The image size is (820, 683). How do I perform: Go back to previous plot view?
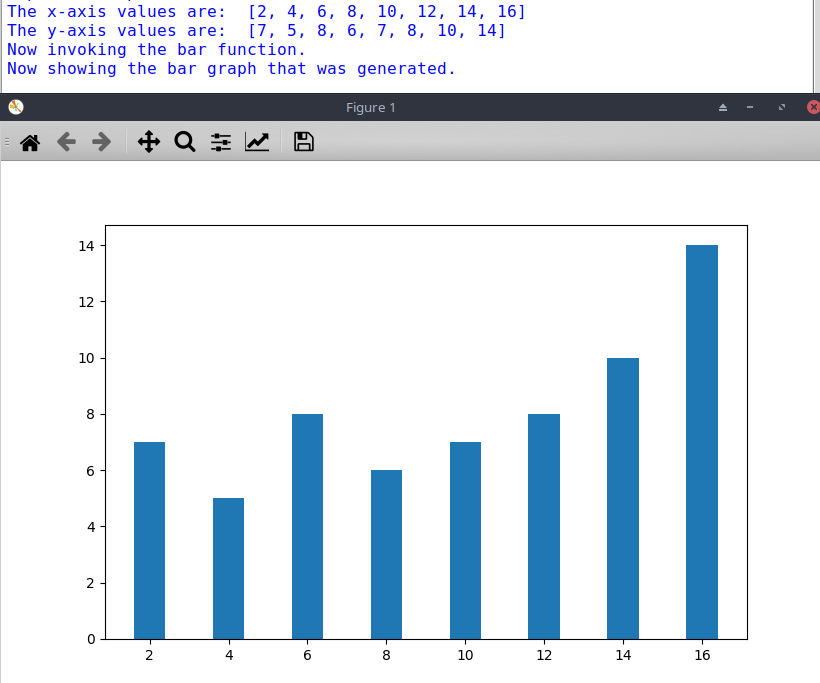pyautogui.click(x=66, y=142)
